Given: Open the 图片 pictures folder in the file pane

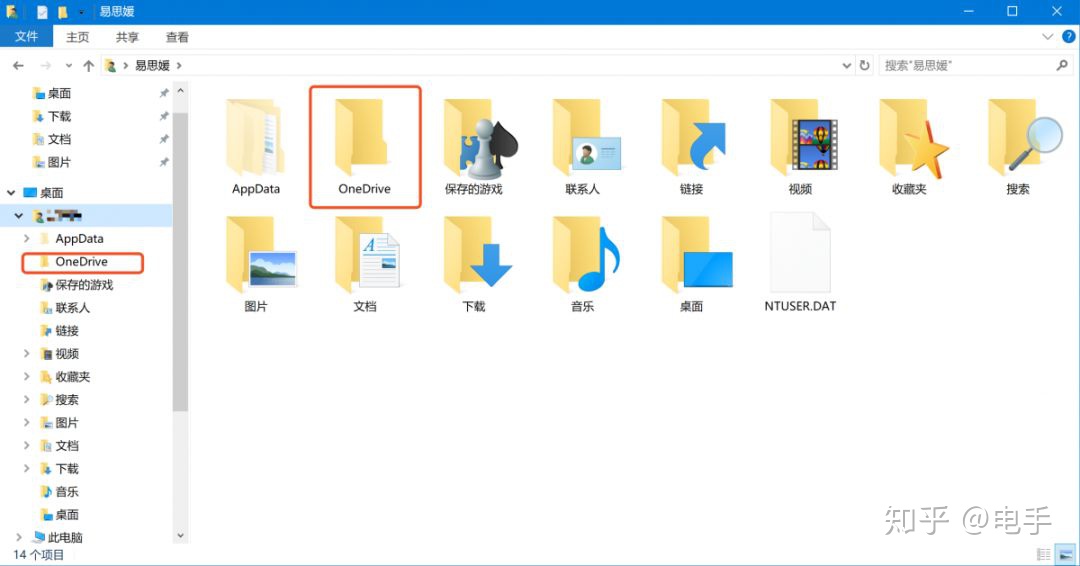Looking at the screenshot, I should click(260, 254).
